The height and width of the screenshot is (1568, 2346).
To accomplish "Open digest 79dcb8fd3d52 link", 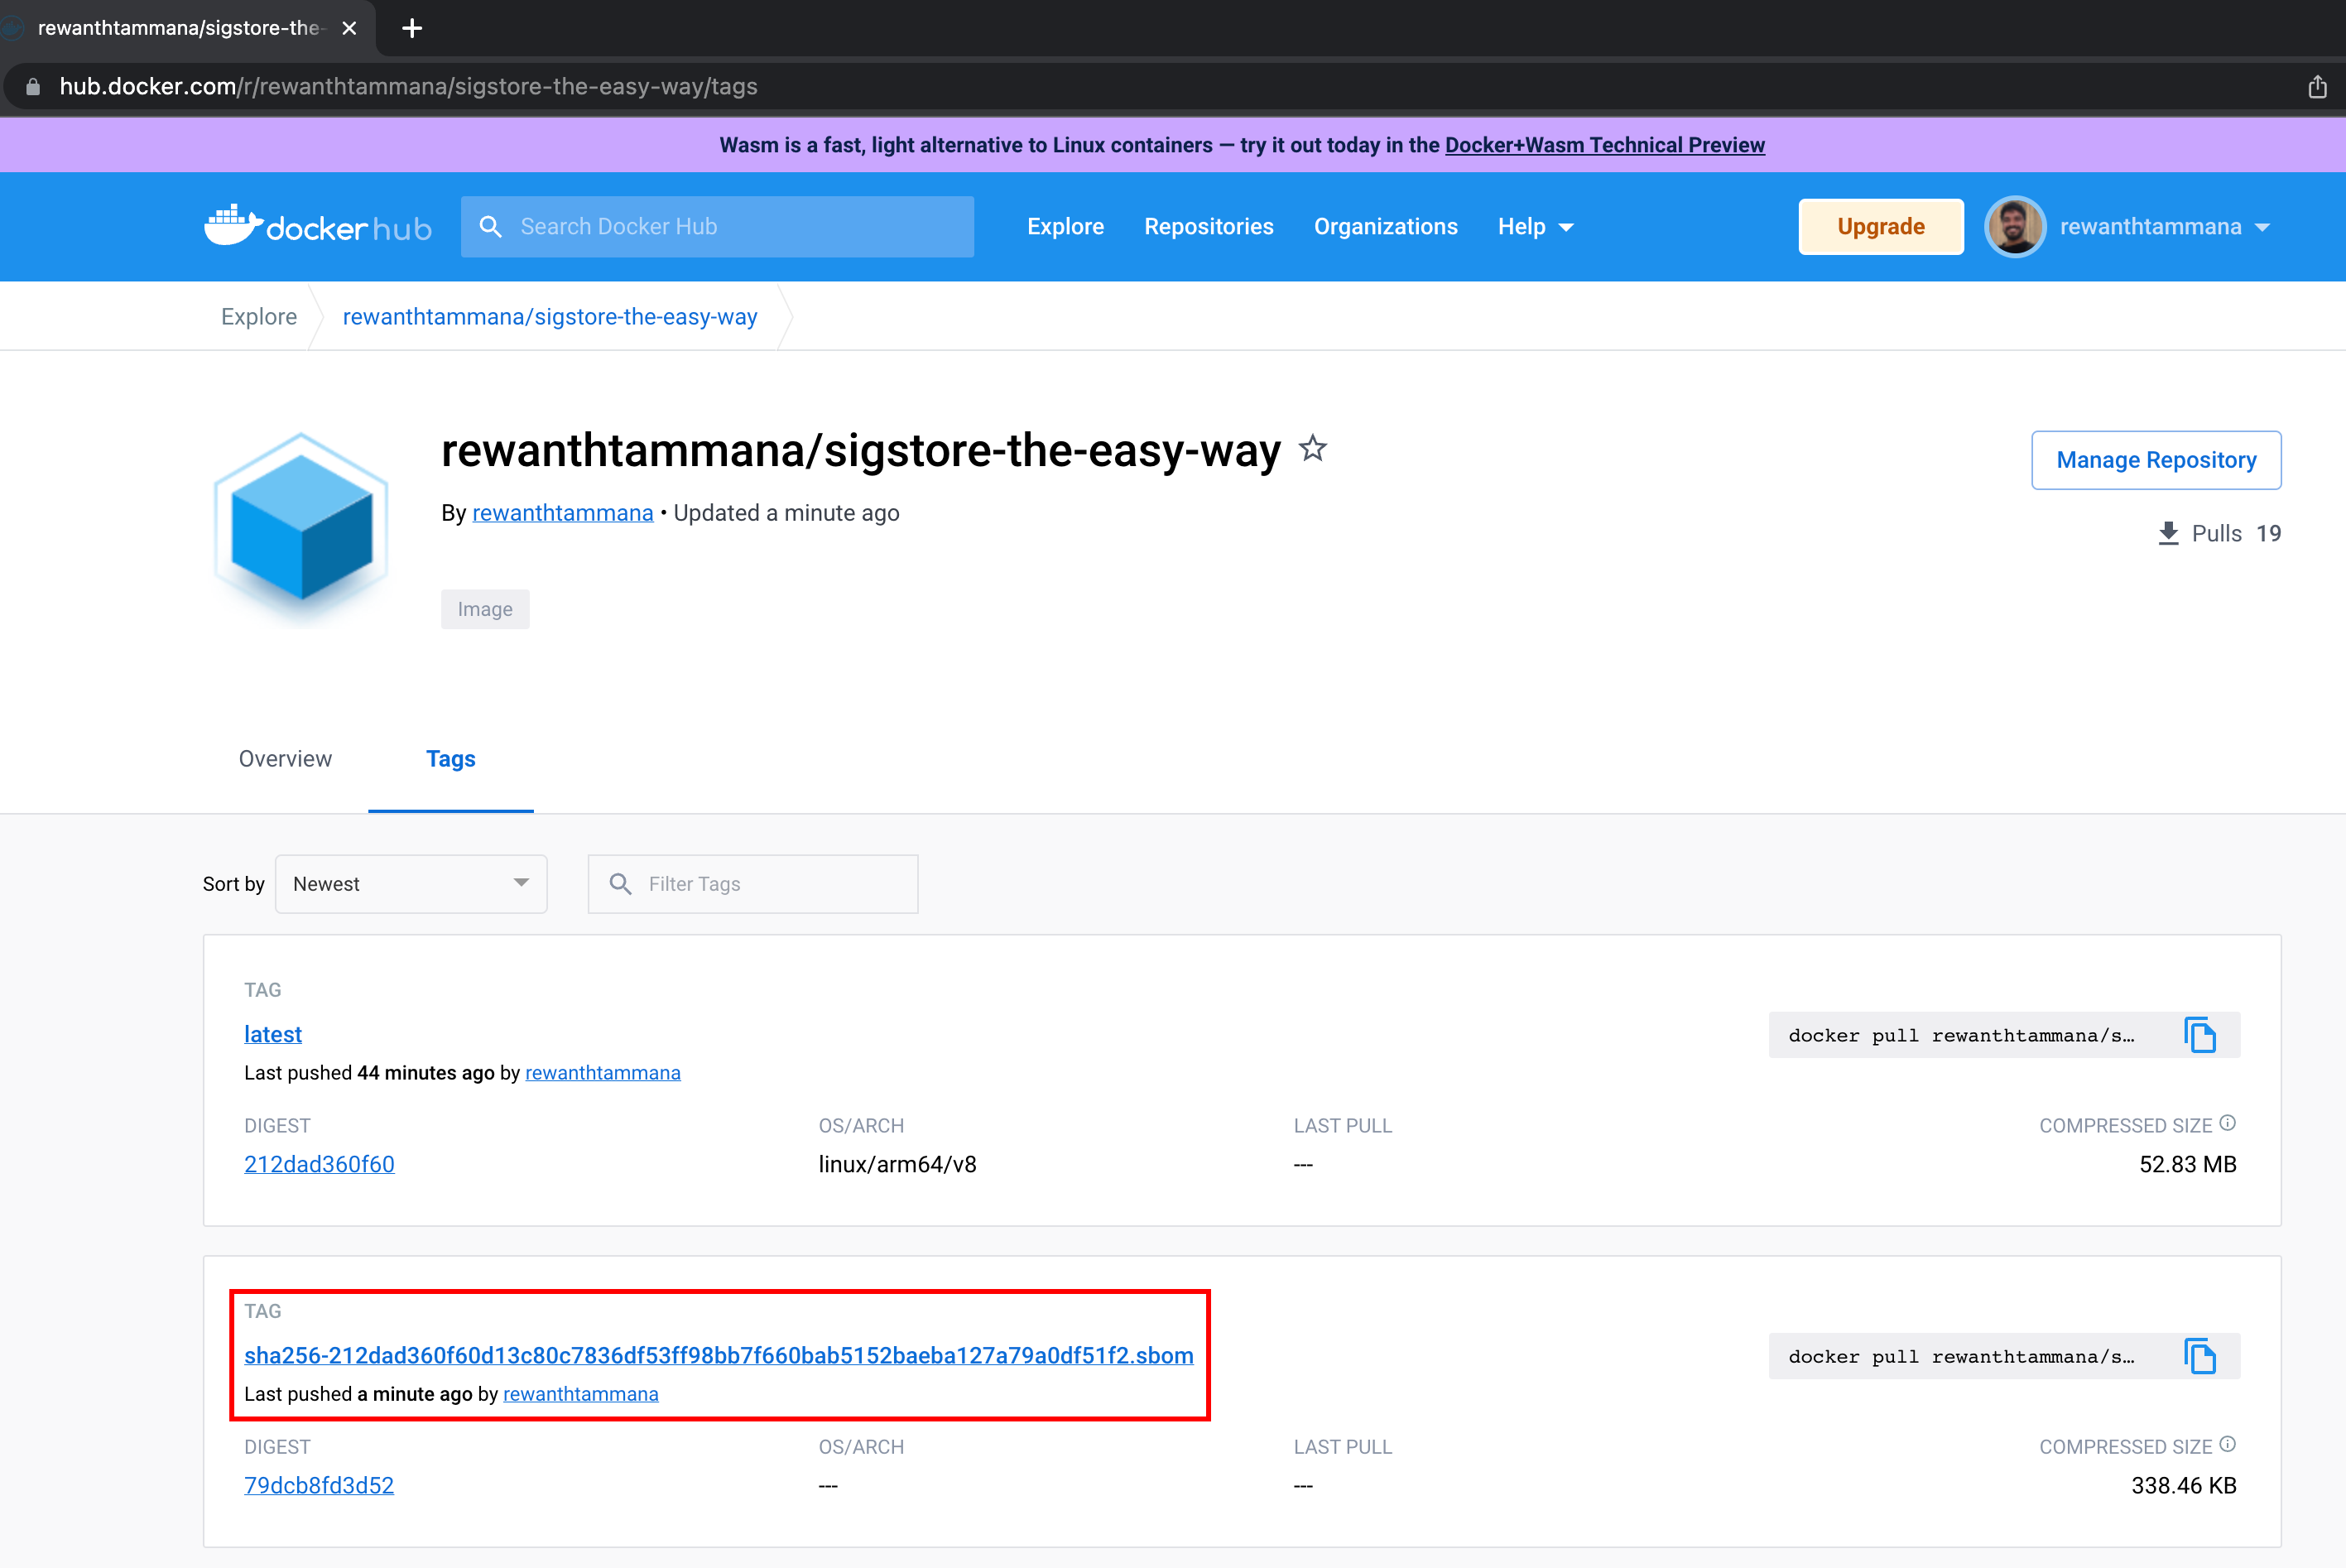I will click(x=319, y=1485).
